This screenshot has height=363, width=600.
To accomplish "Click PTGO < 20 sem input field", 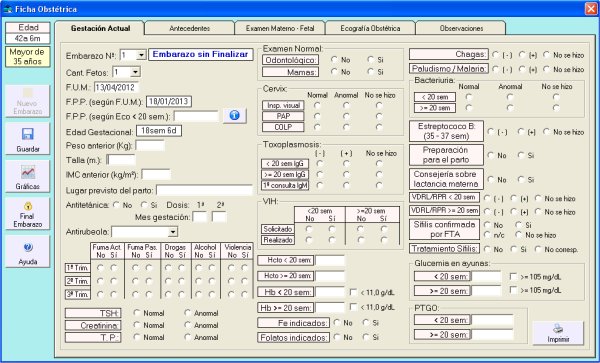I will (x=492, y=320).
